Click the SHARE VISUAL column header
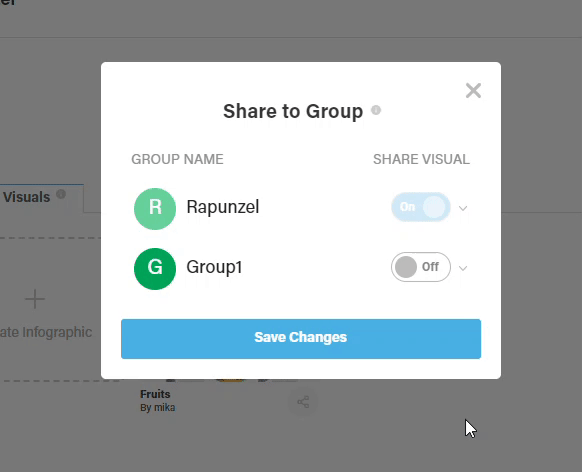This screenshot has height=472, width=582. [421, 159]
